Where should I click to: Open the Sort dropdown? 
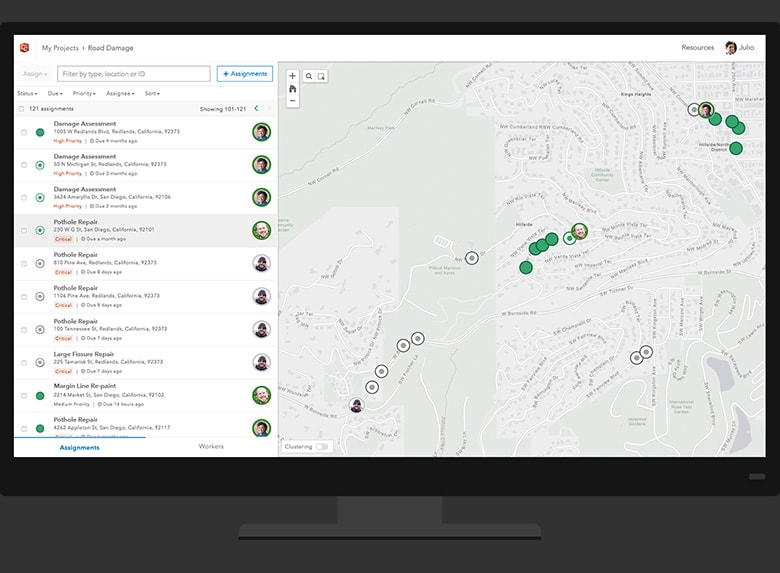pyautogui.click(x=152, y=93)
